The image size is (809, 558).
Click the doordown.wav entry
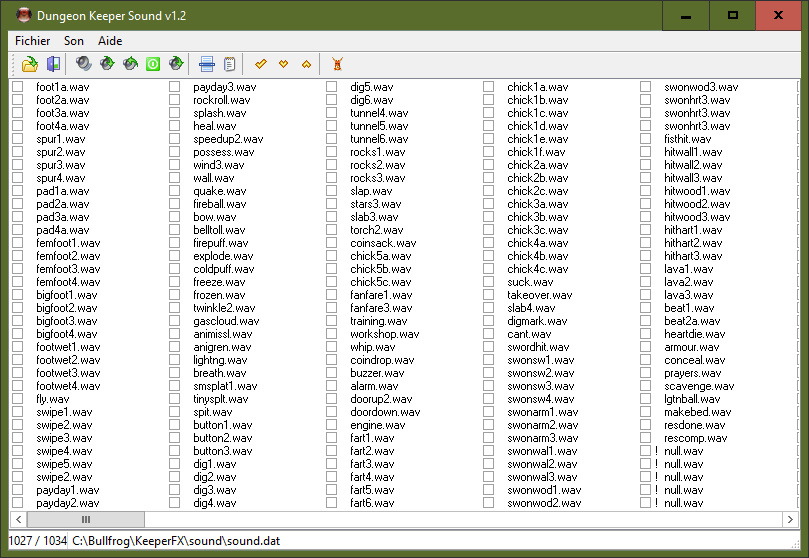[x=385, y=412]
